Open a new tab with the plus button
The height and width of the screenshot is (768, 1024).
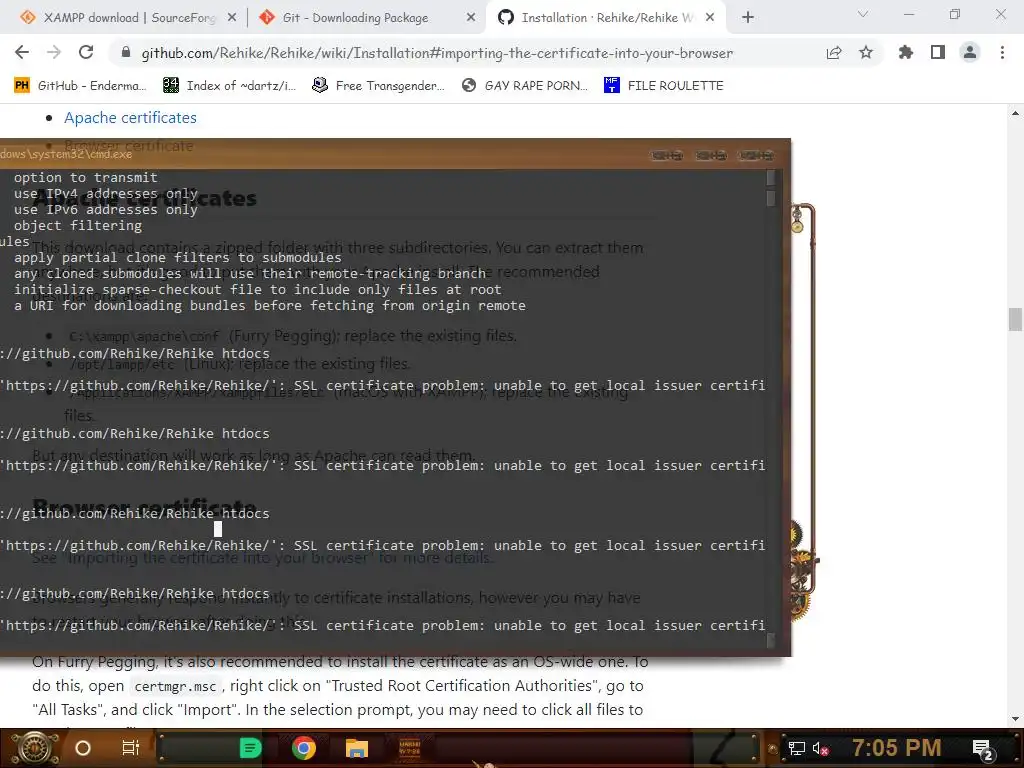[748, 18]
